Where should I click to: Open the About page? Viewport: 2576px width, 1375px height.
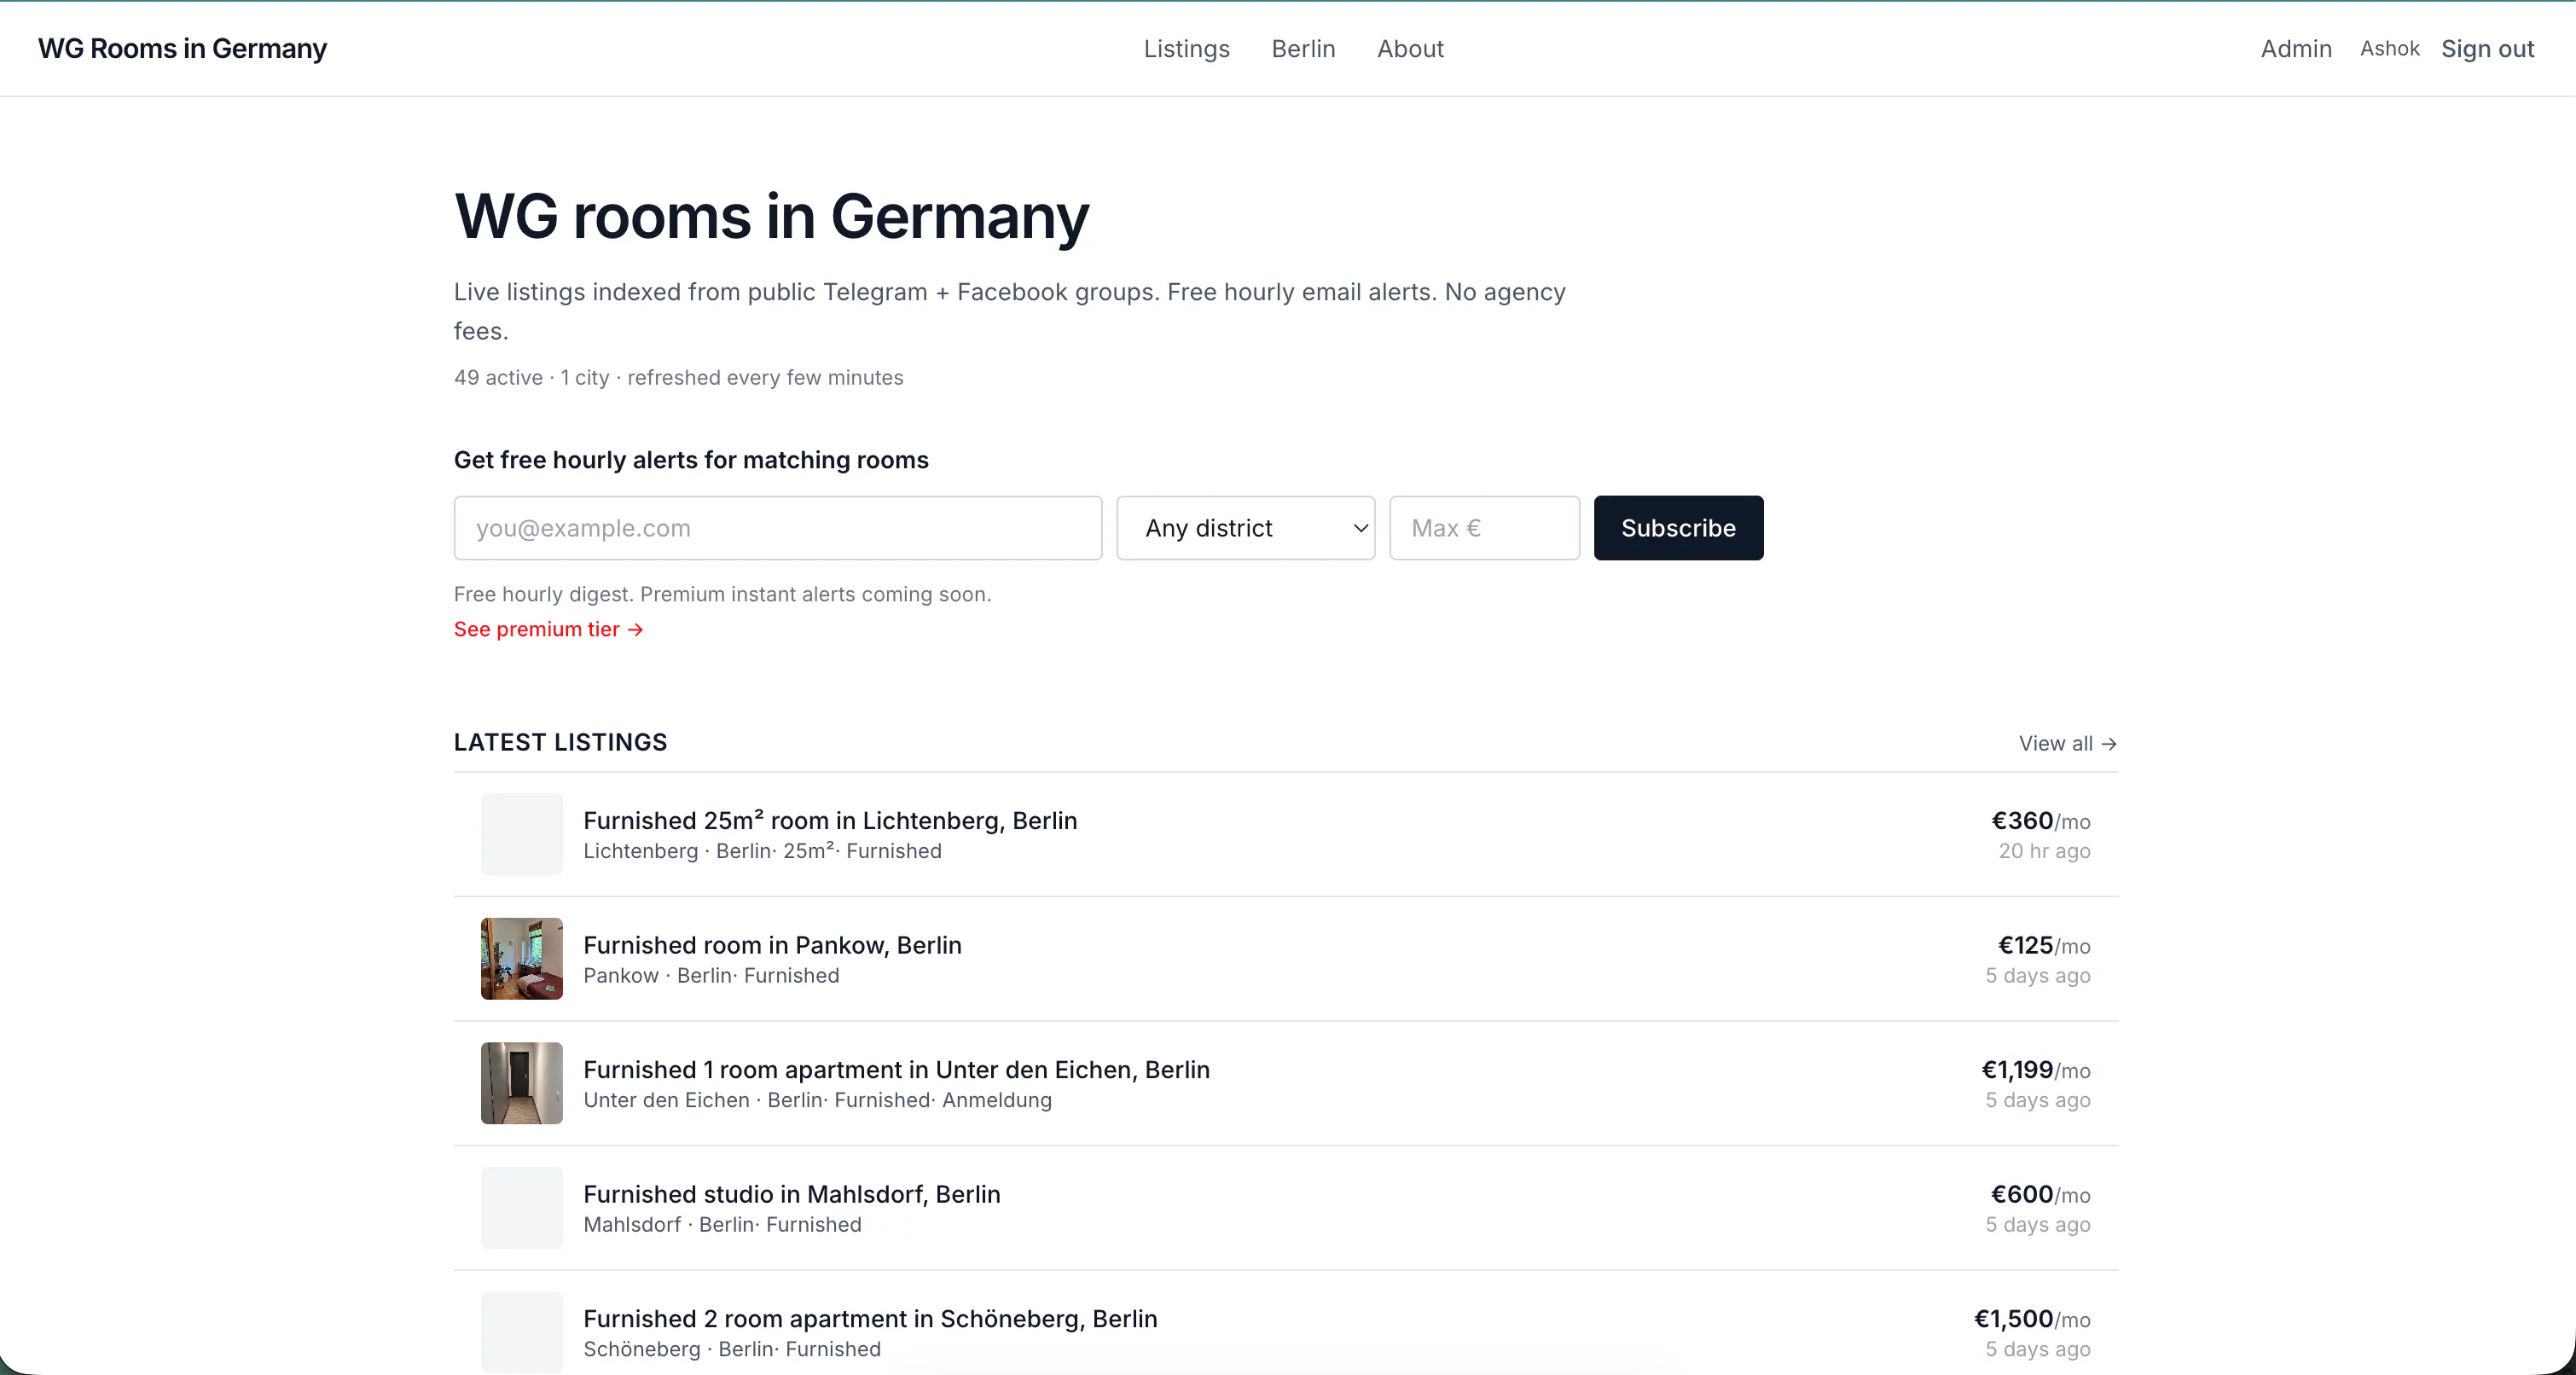click(x=1410, y=48)
